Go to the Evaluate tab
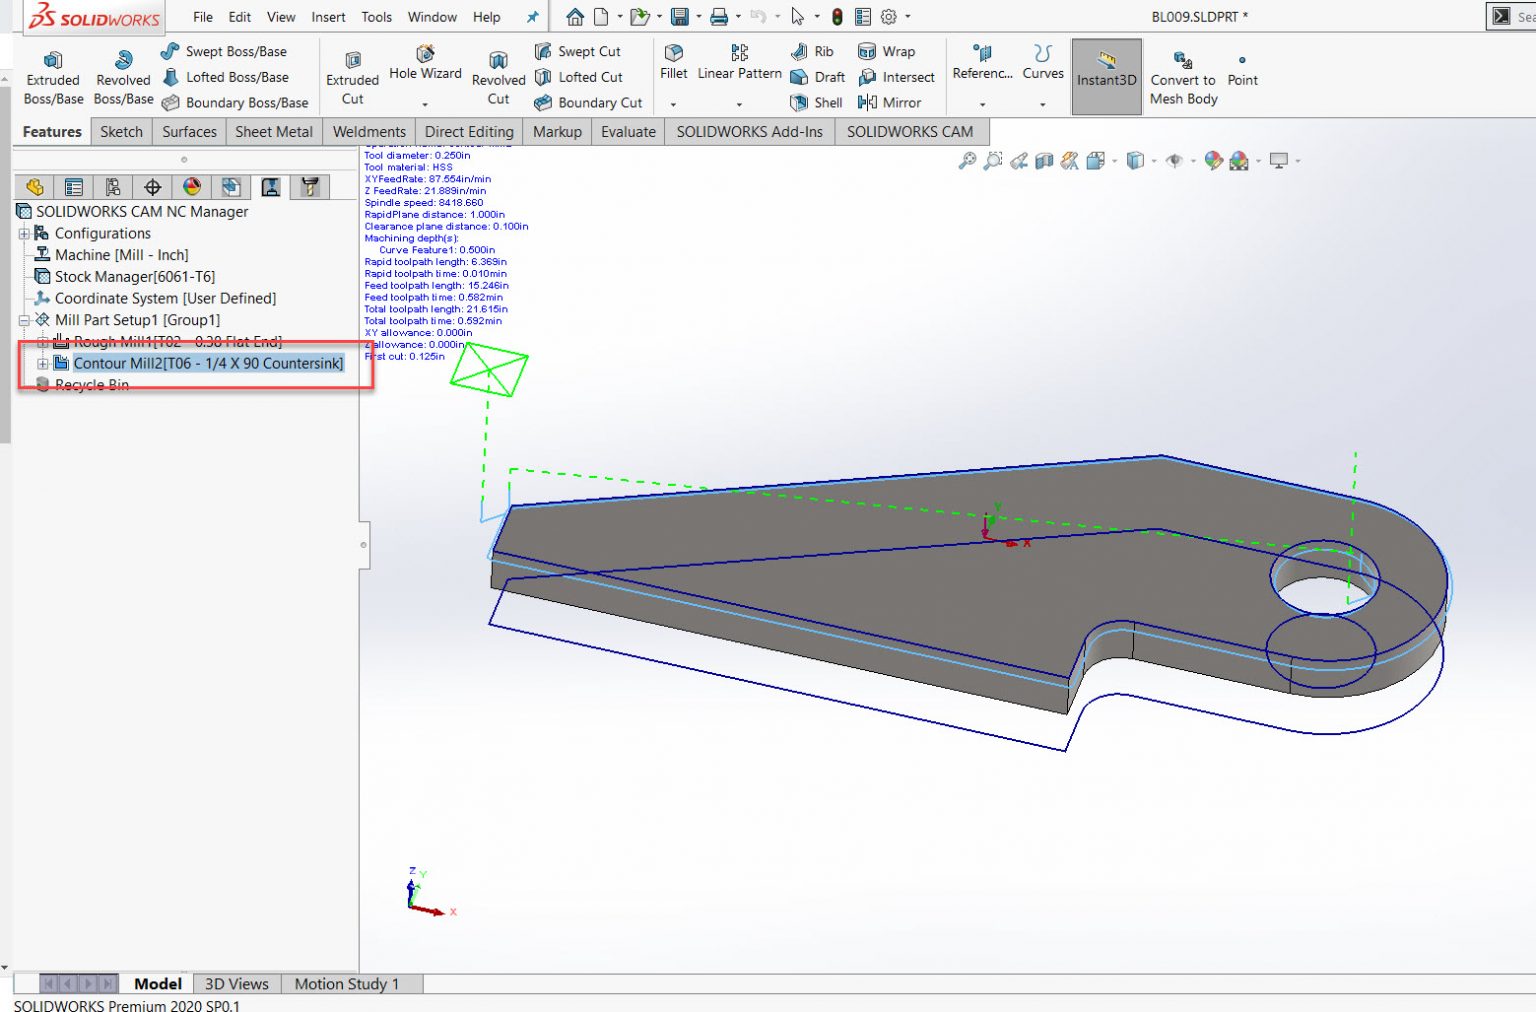 point(628,132)
